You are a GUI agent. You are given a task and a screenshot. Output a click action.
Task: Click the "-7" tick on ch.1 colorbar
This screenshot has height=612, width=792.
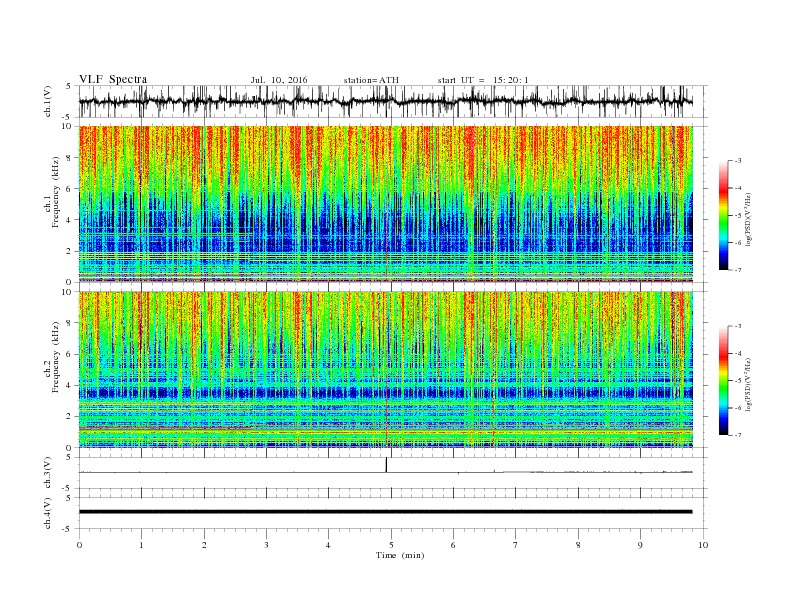(x=738, y=270)
